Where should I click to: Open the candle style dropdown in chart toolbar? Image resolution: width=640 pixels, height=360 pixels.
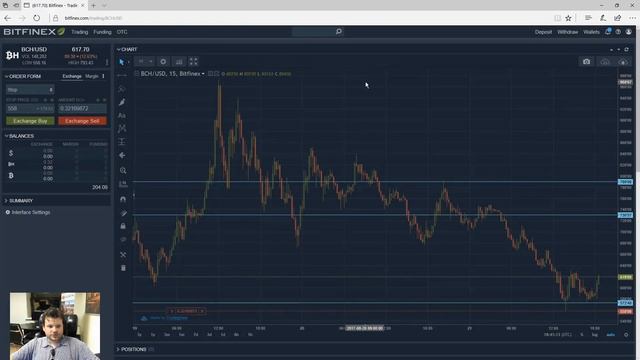[x=144, y=62]
